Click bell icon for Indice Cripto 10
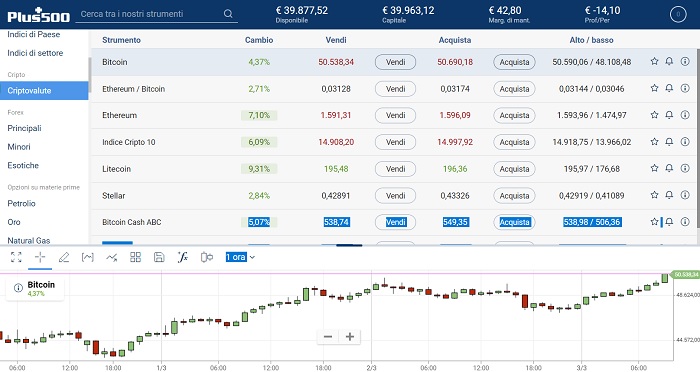This screenshot has height=372, width=700. point(669,142)
